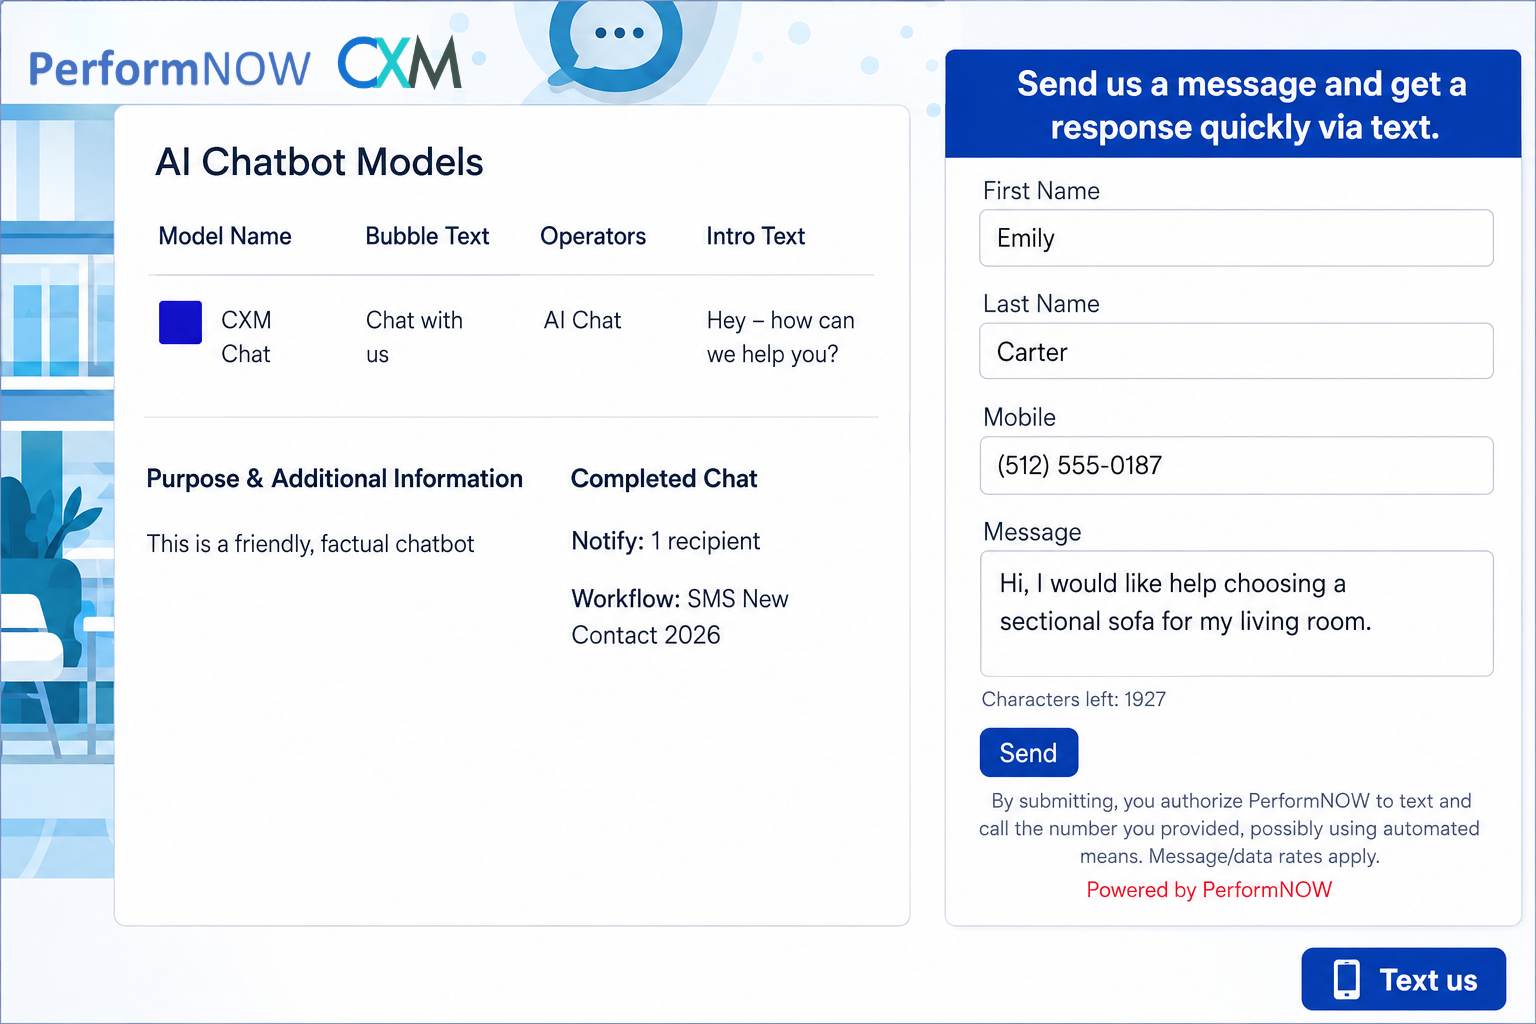The height and width of the screenshot is (1024, 1536).
Task: Click the Purpose & Additional Information heading
Action: point(334,479)
